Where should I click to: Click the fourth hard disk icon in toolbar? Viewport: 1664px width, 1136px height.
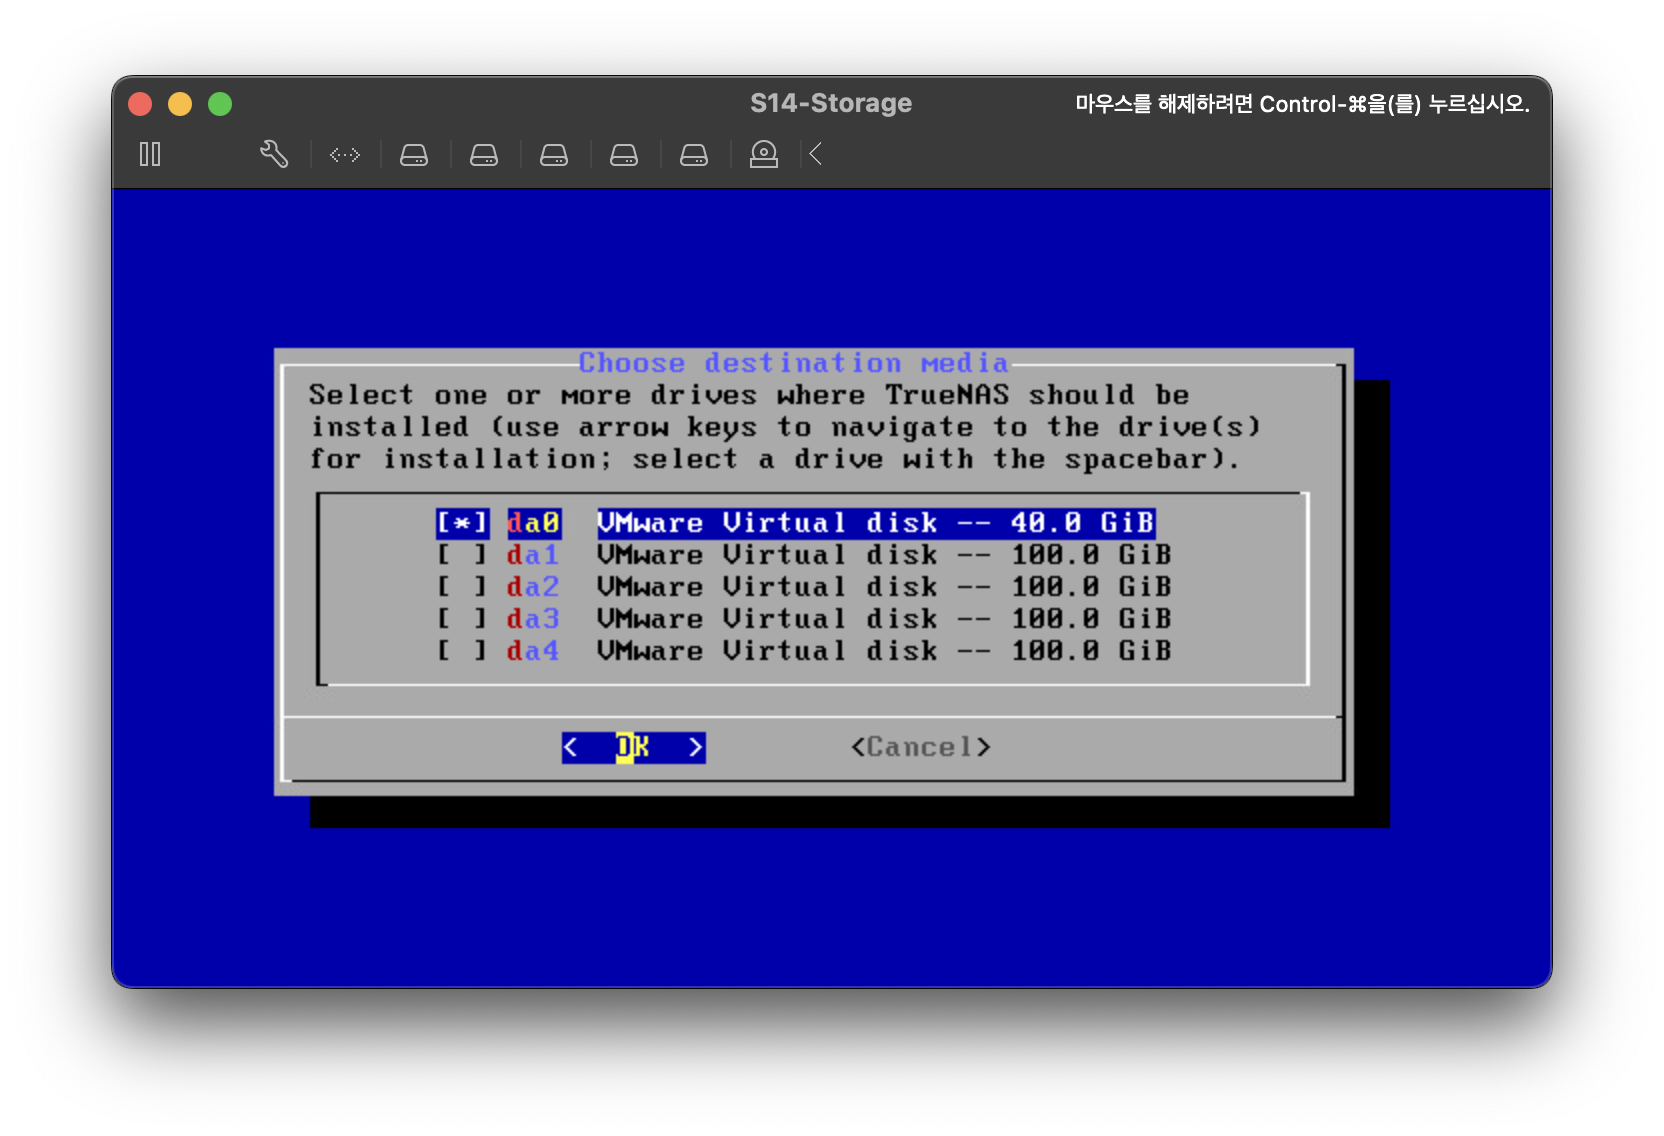(x=624, y=155)
